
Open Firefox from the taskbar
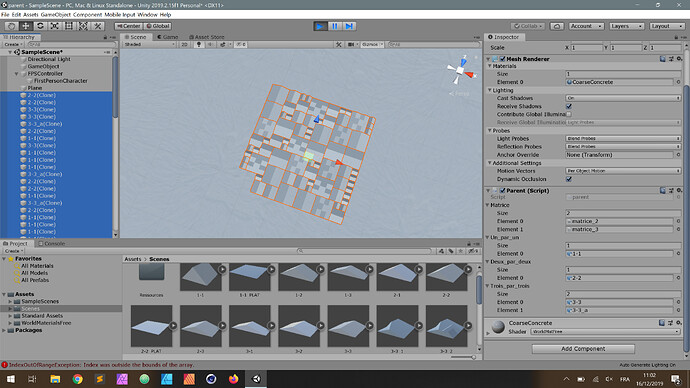click(x=234, y=379)
